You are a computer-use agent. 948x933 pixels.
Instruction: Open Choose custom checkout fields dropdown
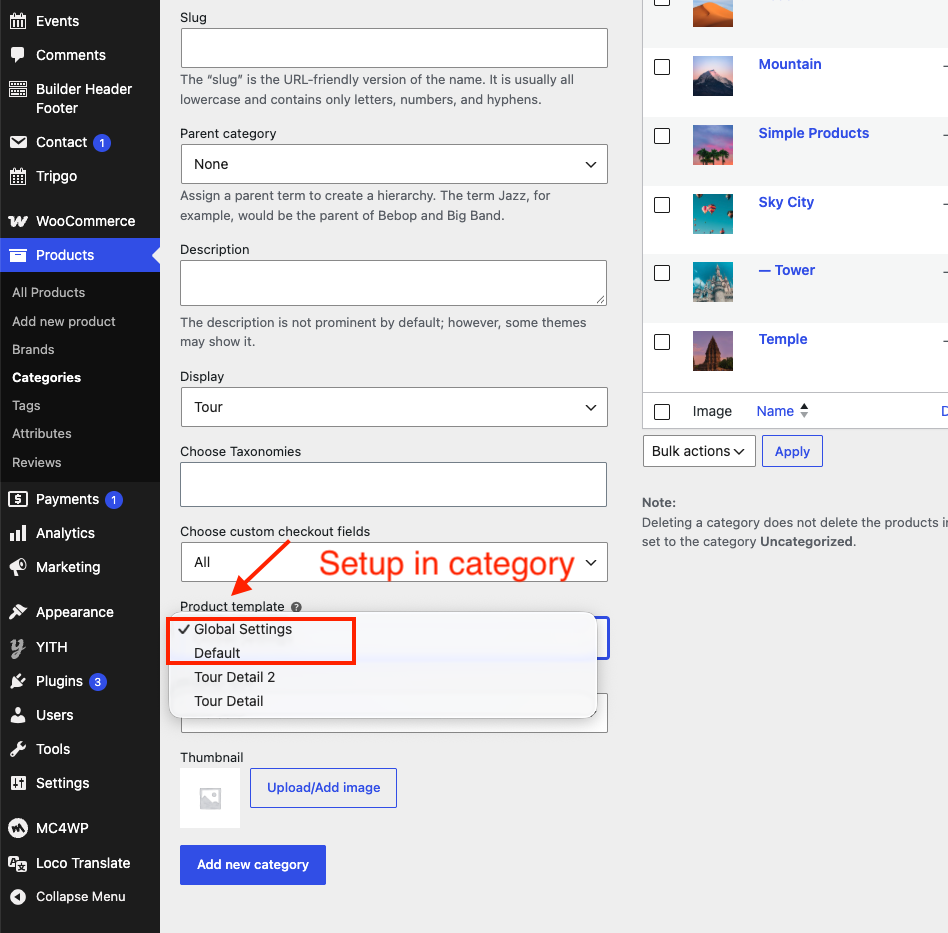394,562
